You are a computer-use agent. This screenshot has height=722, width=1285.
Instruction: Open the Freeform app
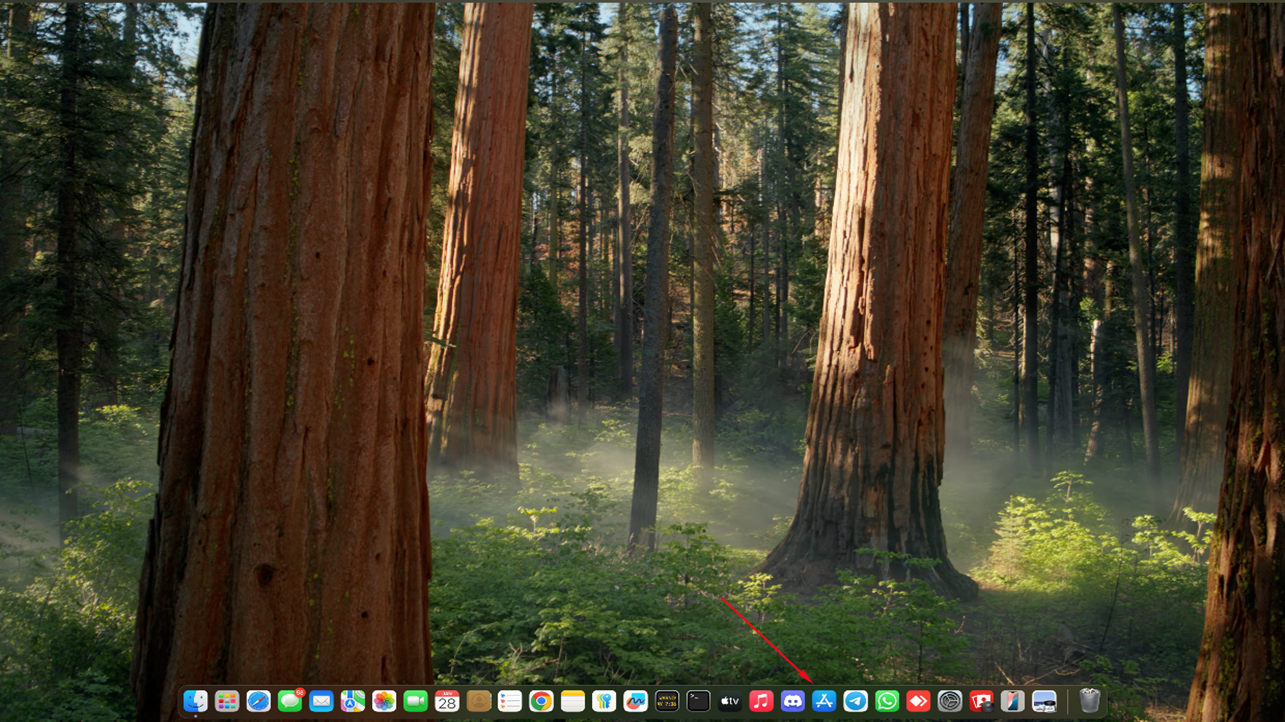[635, 701]
